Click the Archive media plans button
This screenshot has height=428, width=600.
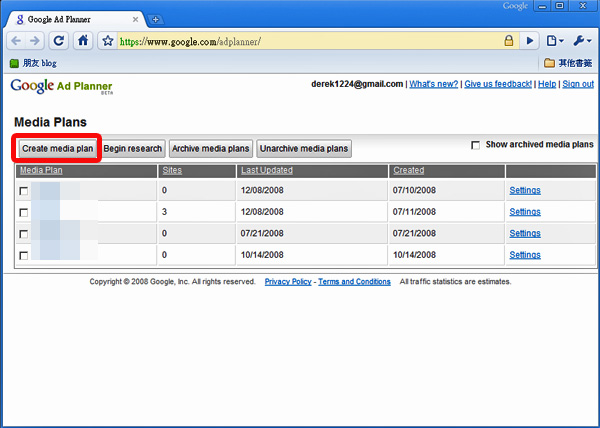pyautogui.click(x=210, y=148)
